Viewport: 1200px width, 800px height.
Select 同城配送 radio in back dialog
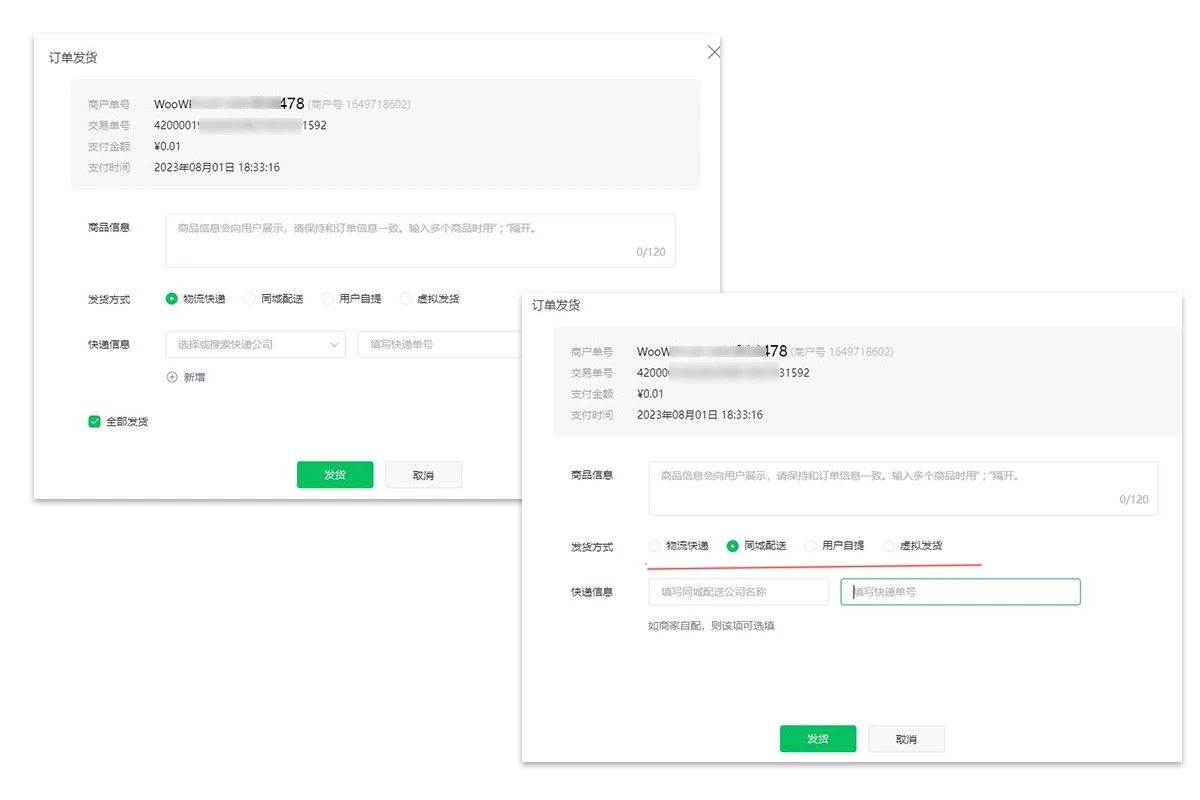click(x=249, y=299)
